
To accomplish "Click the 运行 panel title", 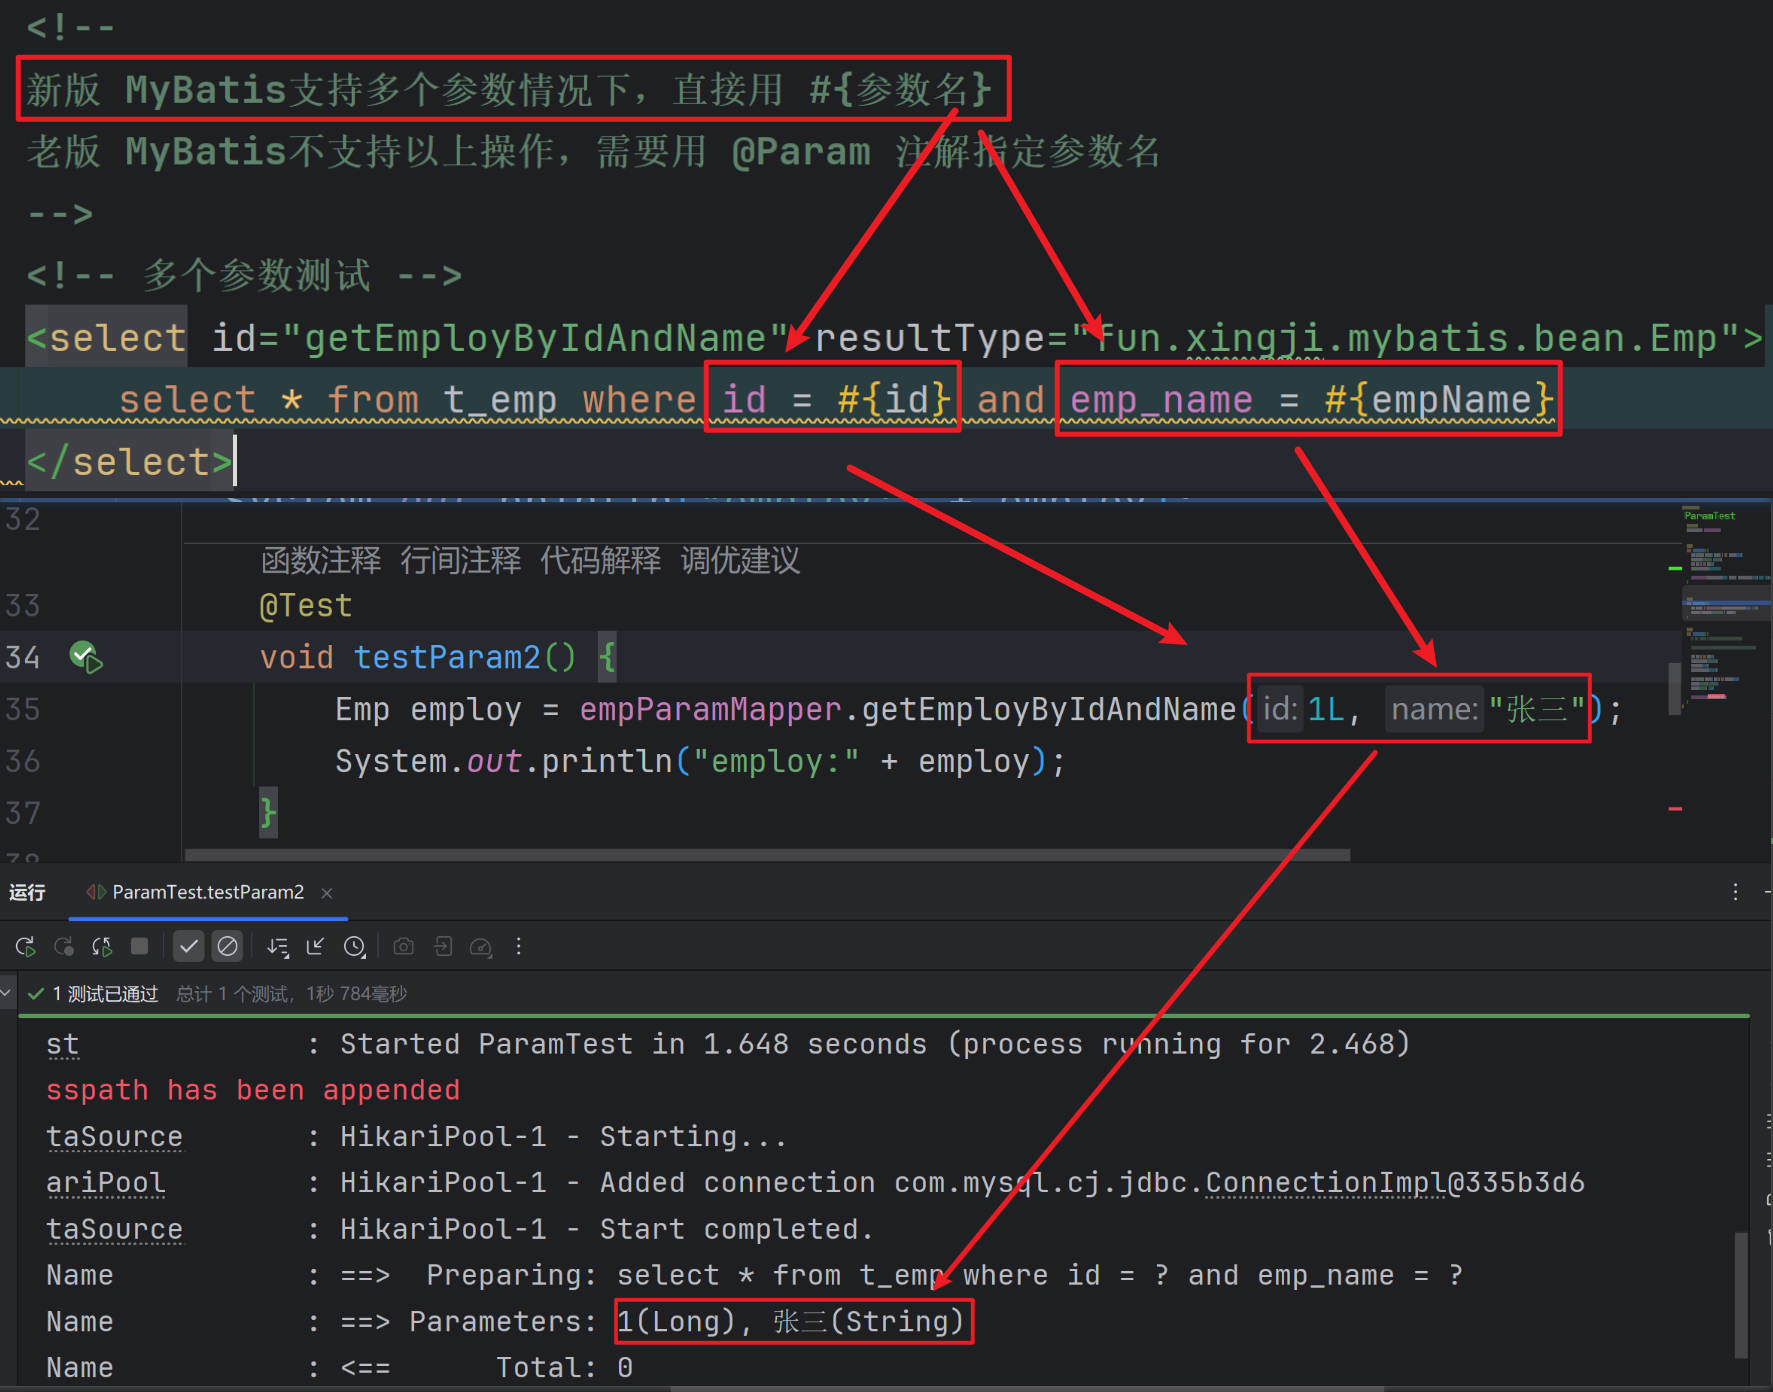I will (x=27, y=892).
